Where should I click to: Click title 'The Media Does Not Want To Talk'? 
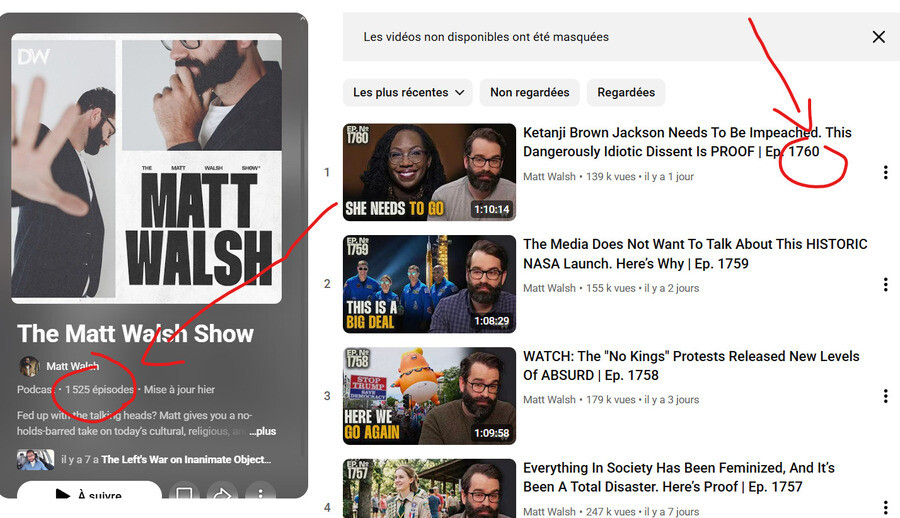(695, 254)
